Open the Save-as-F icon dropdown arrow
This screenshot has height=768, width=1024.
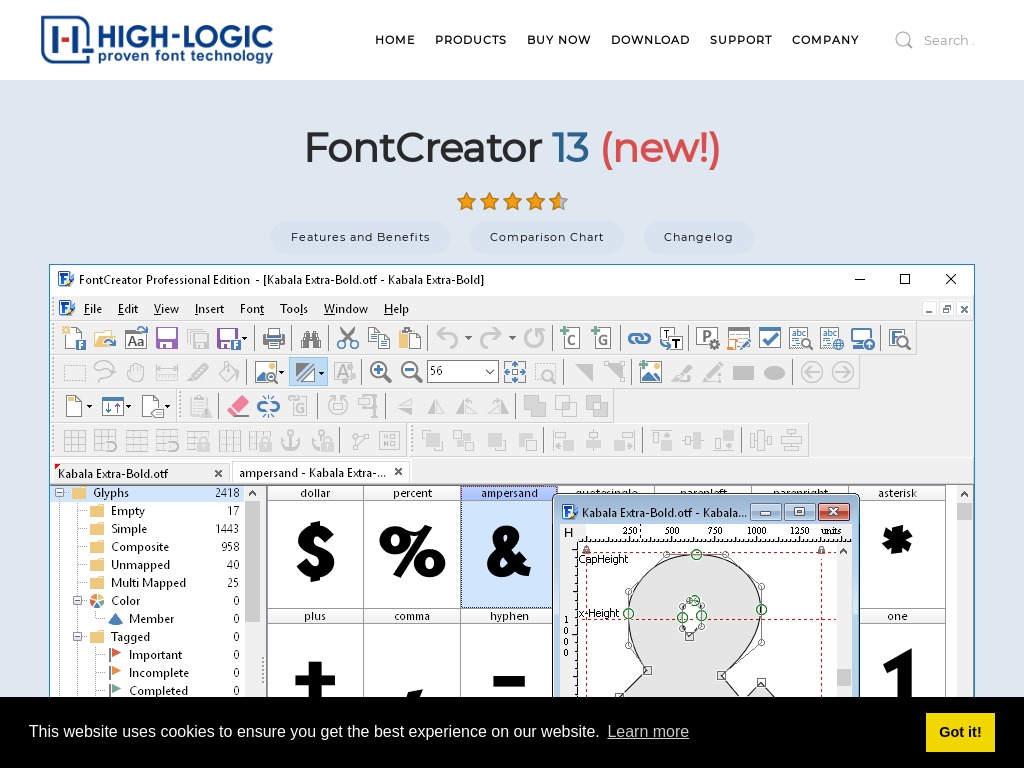(244, 338)
